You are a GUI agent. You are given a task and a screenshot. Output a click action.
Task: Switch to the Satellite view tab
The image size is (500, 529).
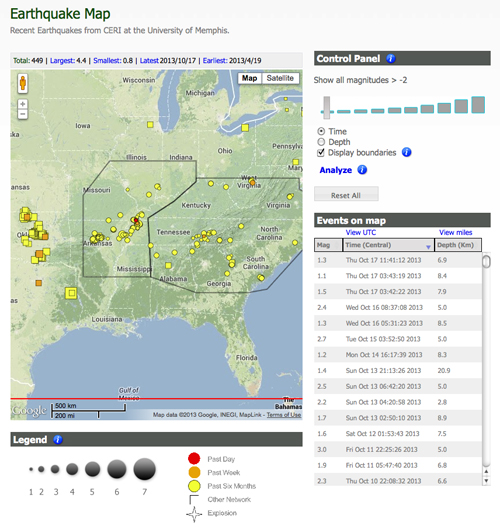coord(280,78)
